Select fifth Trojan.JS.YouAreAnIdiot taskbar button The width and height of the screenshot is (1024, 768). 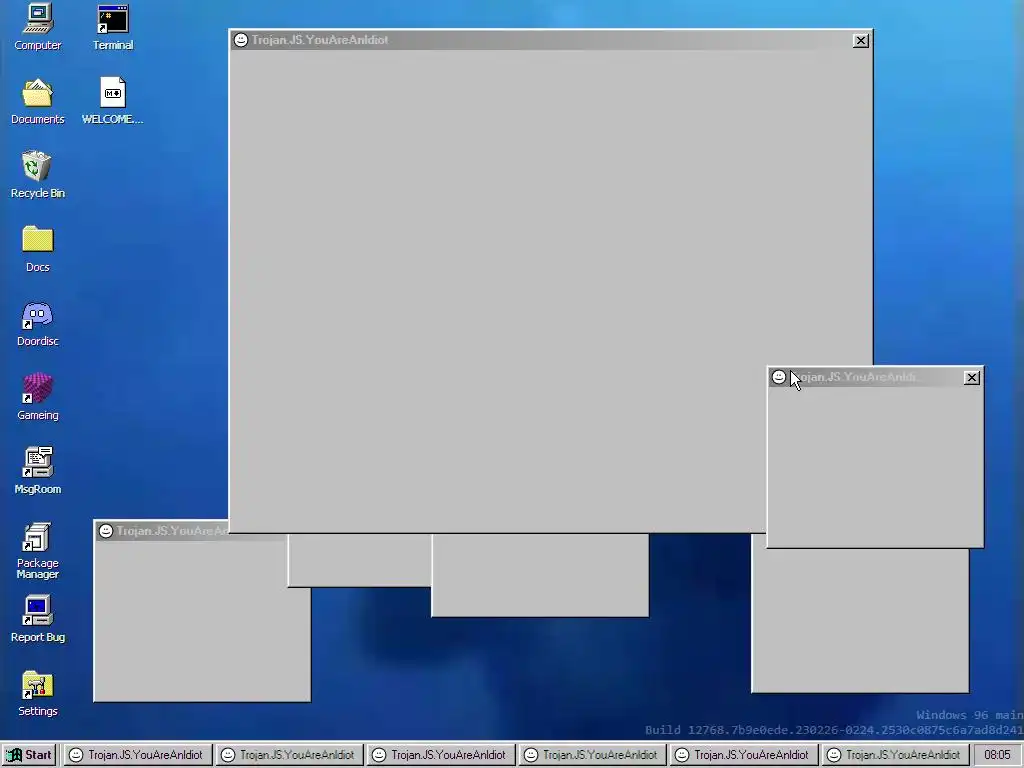[x=744, y=755]
